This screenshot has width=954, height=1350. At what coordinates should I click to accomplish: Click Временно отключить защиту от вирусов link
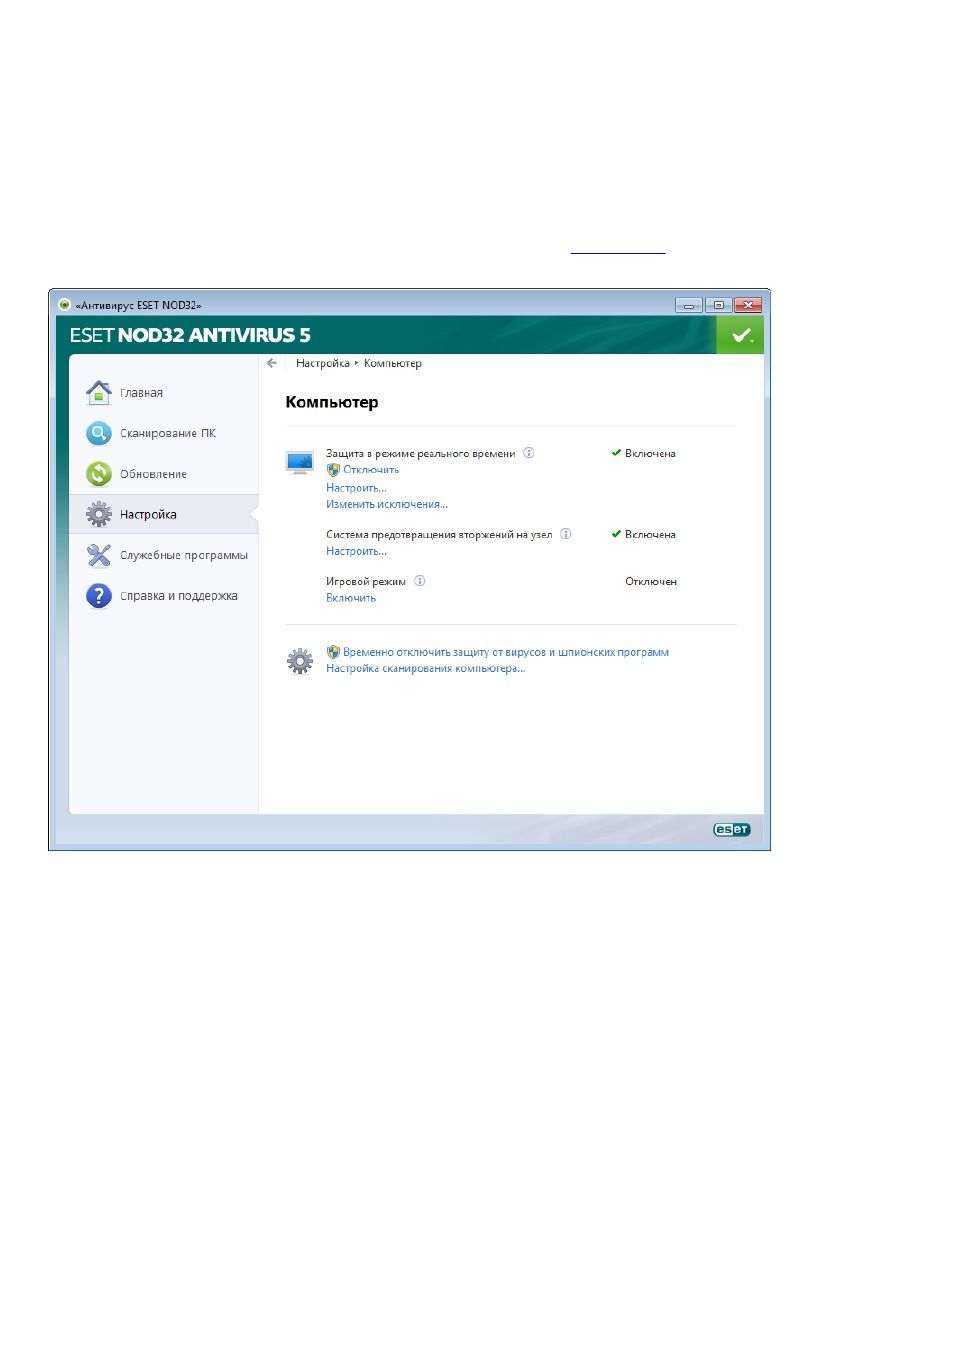[x=506, y=652]
